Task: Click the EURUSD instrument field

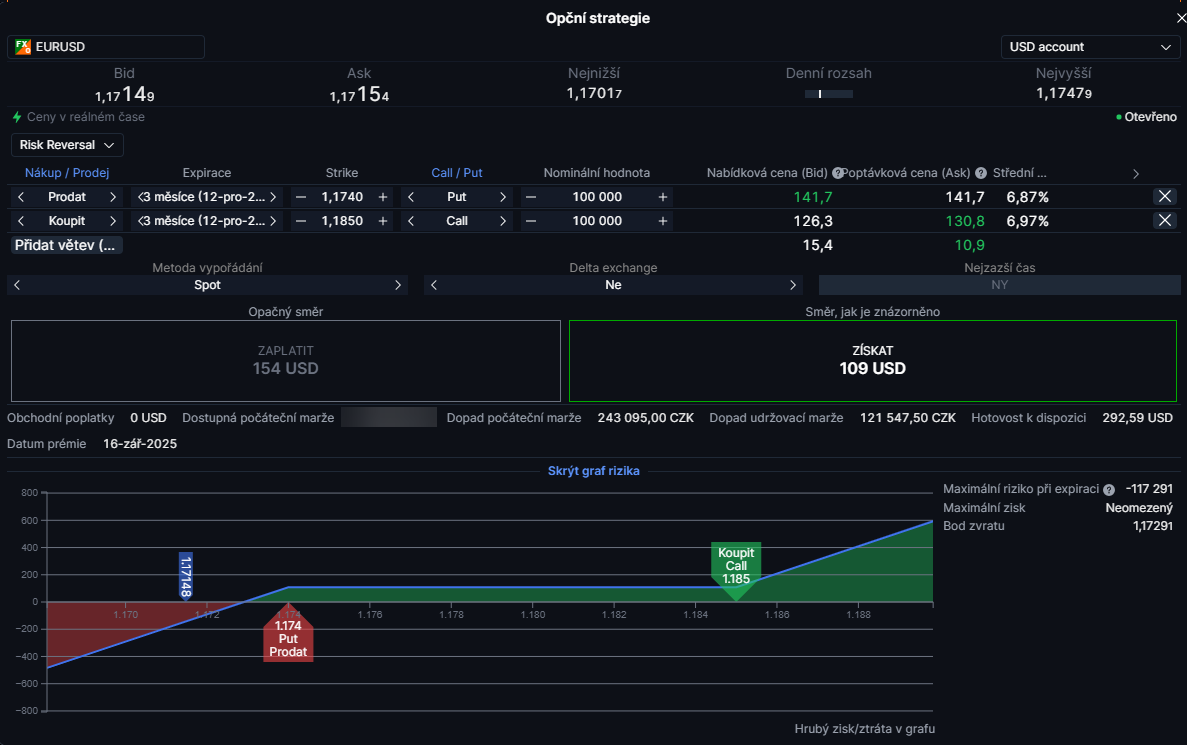Action: pos(106,47)
